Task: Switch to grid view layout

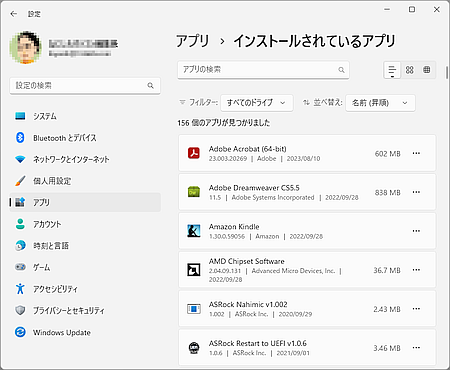Action: coord(409,70)
